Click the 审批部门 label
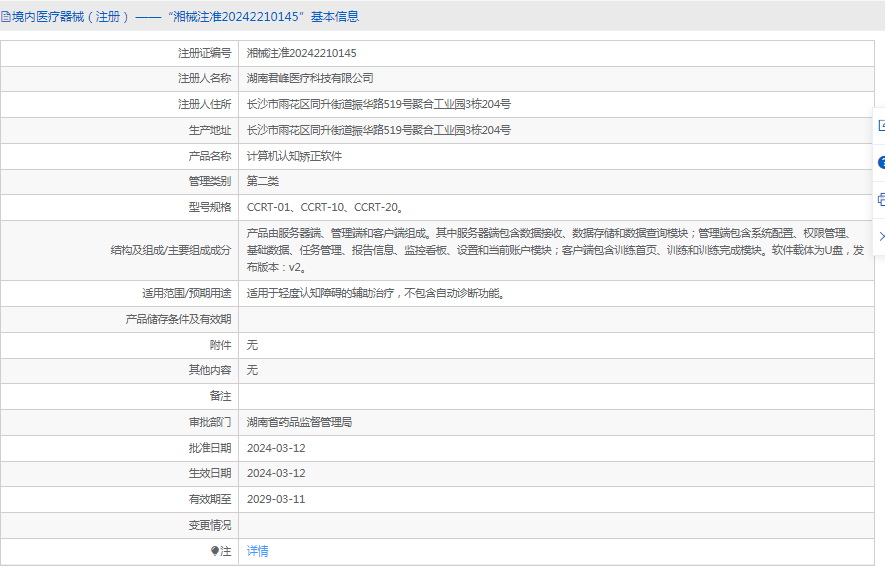 [209, 422]
